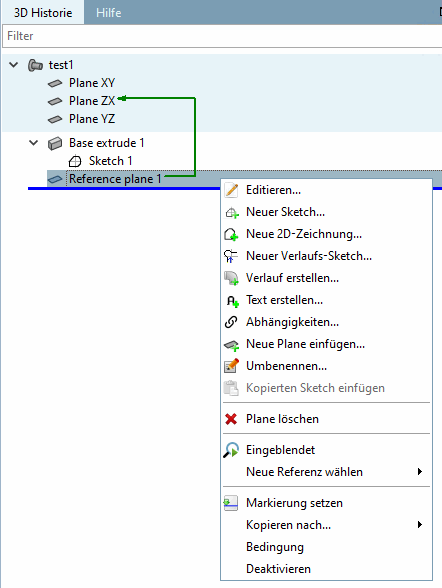Image resolution: width=442 pixels, height=588 pixels.
Task: Click the Markierung setzen marker icon
Action: [x=231, y=503]
